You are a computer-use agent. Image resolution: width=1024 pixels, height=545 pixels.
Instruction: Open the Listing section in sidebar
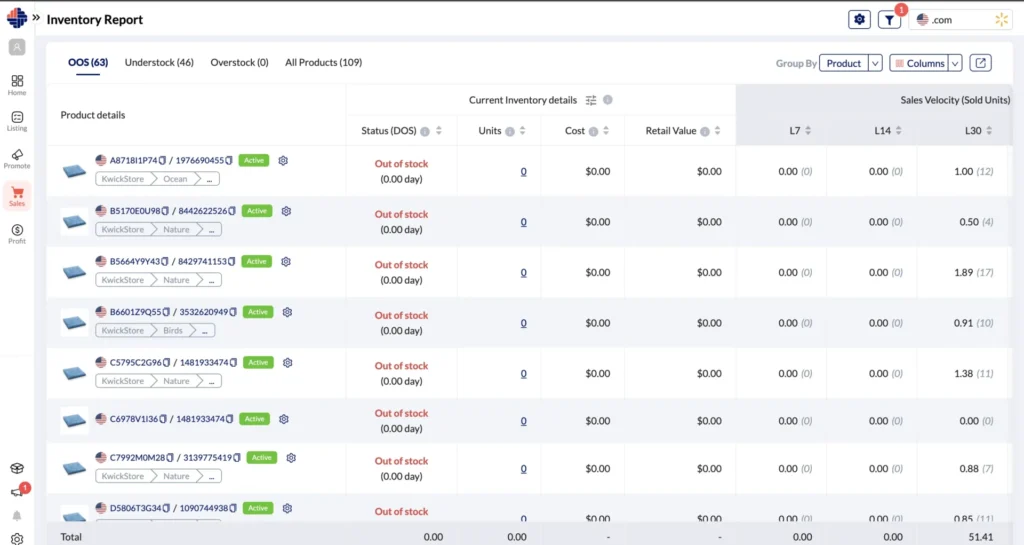17,121
